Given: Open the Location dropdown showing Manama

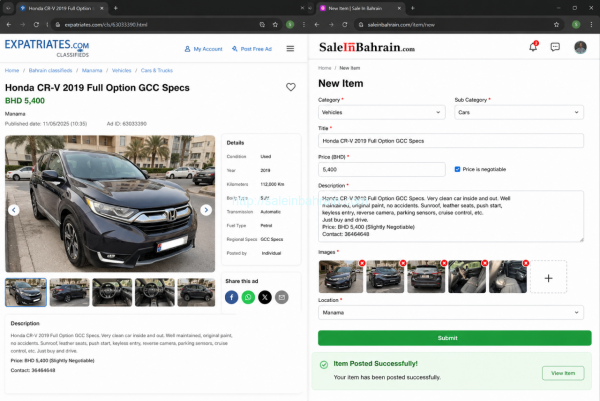Looking at the screenshot, I should click(x=451, y=313).
